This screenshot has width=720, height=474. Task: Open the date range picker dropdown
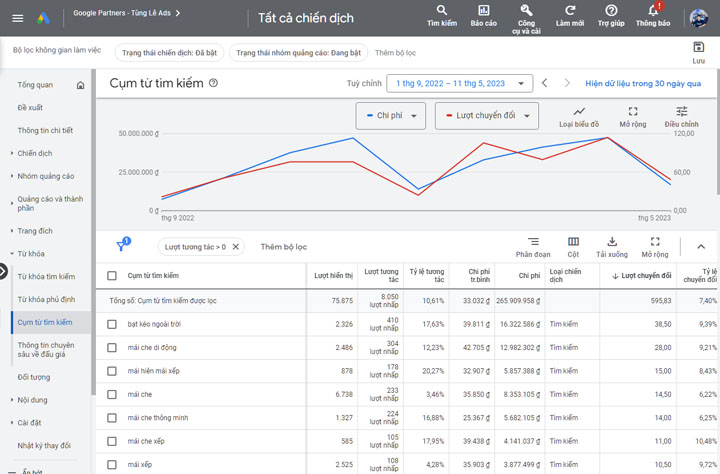460,84
